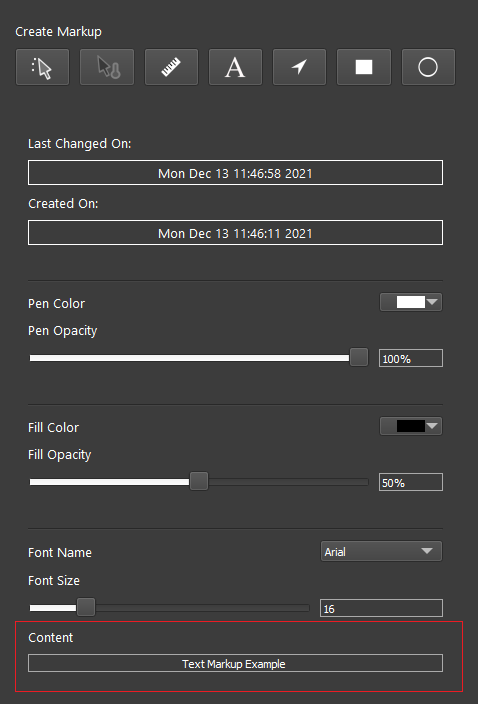Click the Pen Opacity slider handle
The height and width of the screenshot is (704, 478).
pos(359,357)
